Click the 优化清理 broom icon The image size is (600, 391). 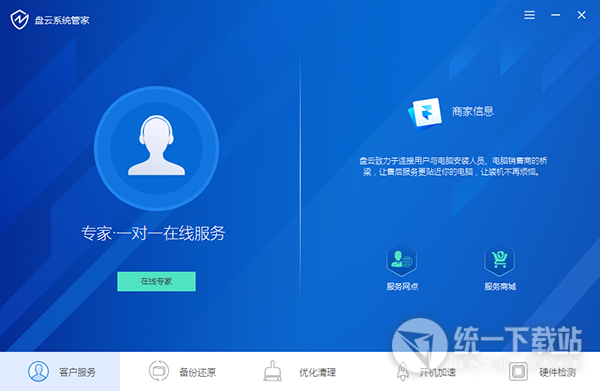tap(272, 371)
